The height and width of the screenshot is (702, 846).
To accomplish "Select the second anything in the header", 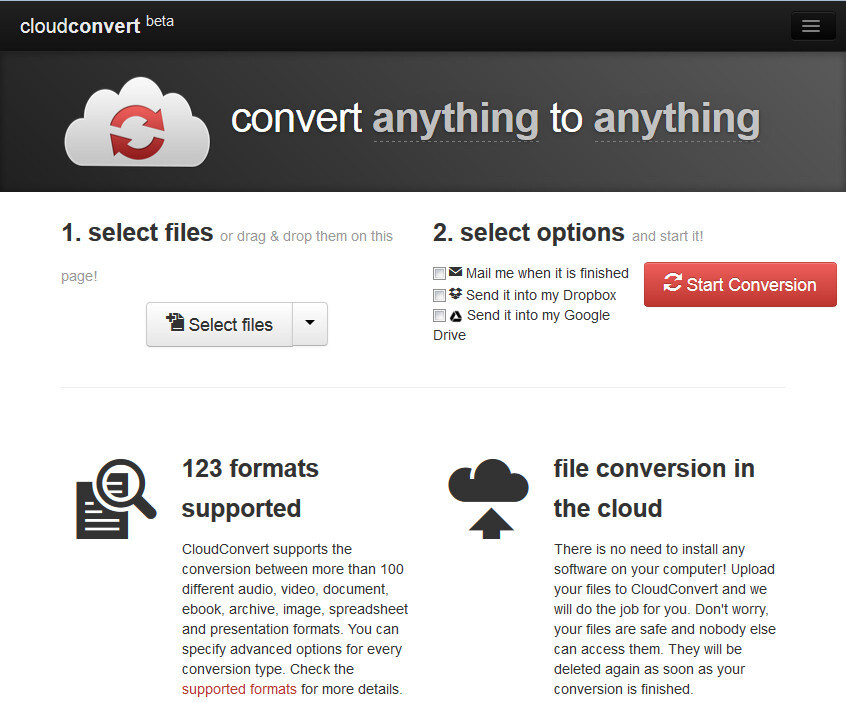I will coord(676,118).
